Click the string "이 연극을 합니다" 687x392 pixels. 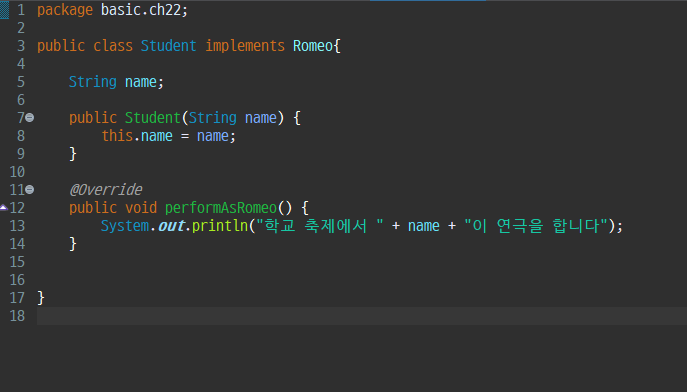coord(536,226)
